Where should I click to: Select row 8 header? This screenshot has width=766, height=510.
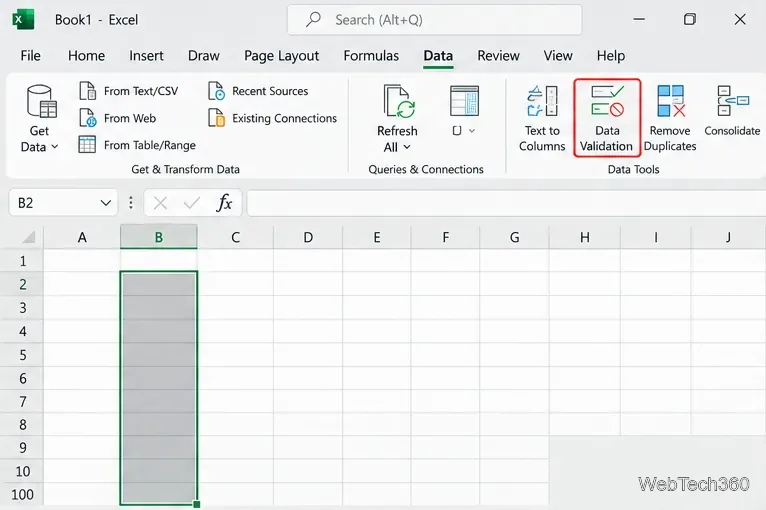coord(22,425)
